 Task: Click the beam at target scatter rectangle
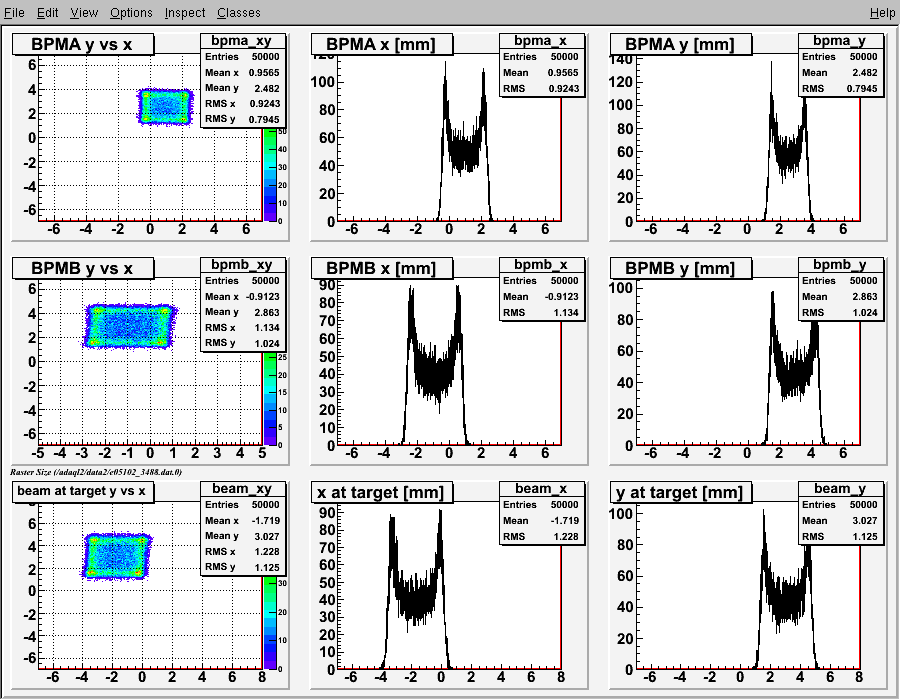click(x=117, y=557)
